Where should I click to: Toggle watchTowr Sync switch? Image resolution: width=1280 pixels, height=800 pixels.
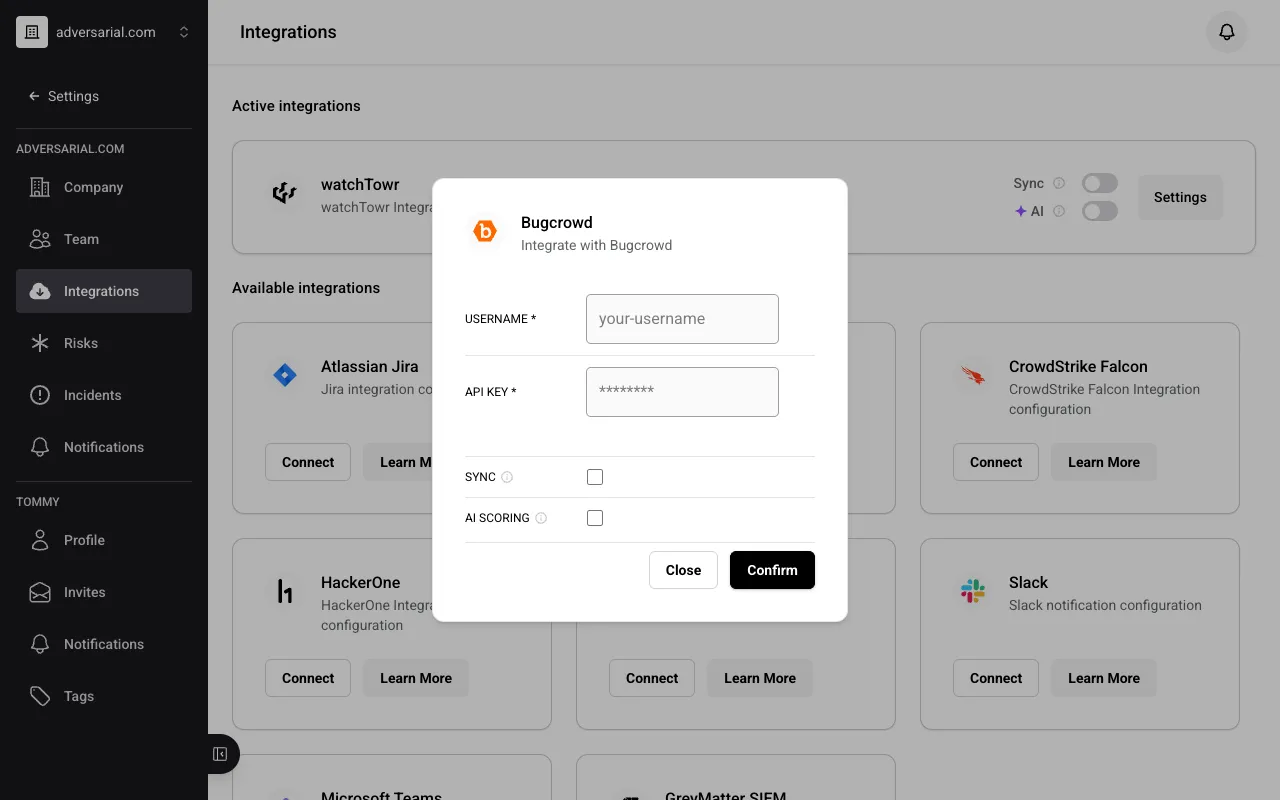pyautogui.click(x=1099, y=183)
